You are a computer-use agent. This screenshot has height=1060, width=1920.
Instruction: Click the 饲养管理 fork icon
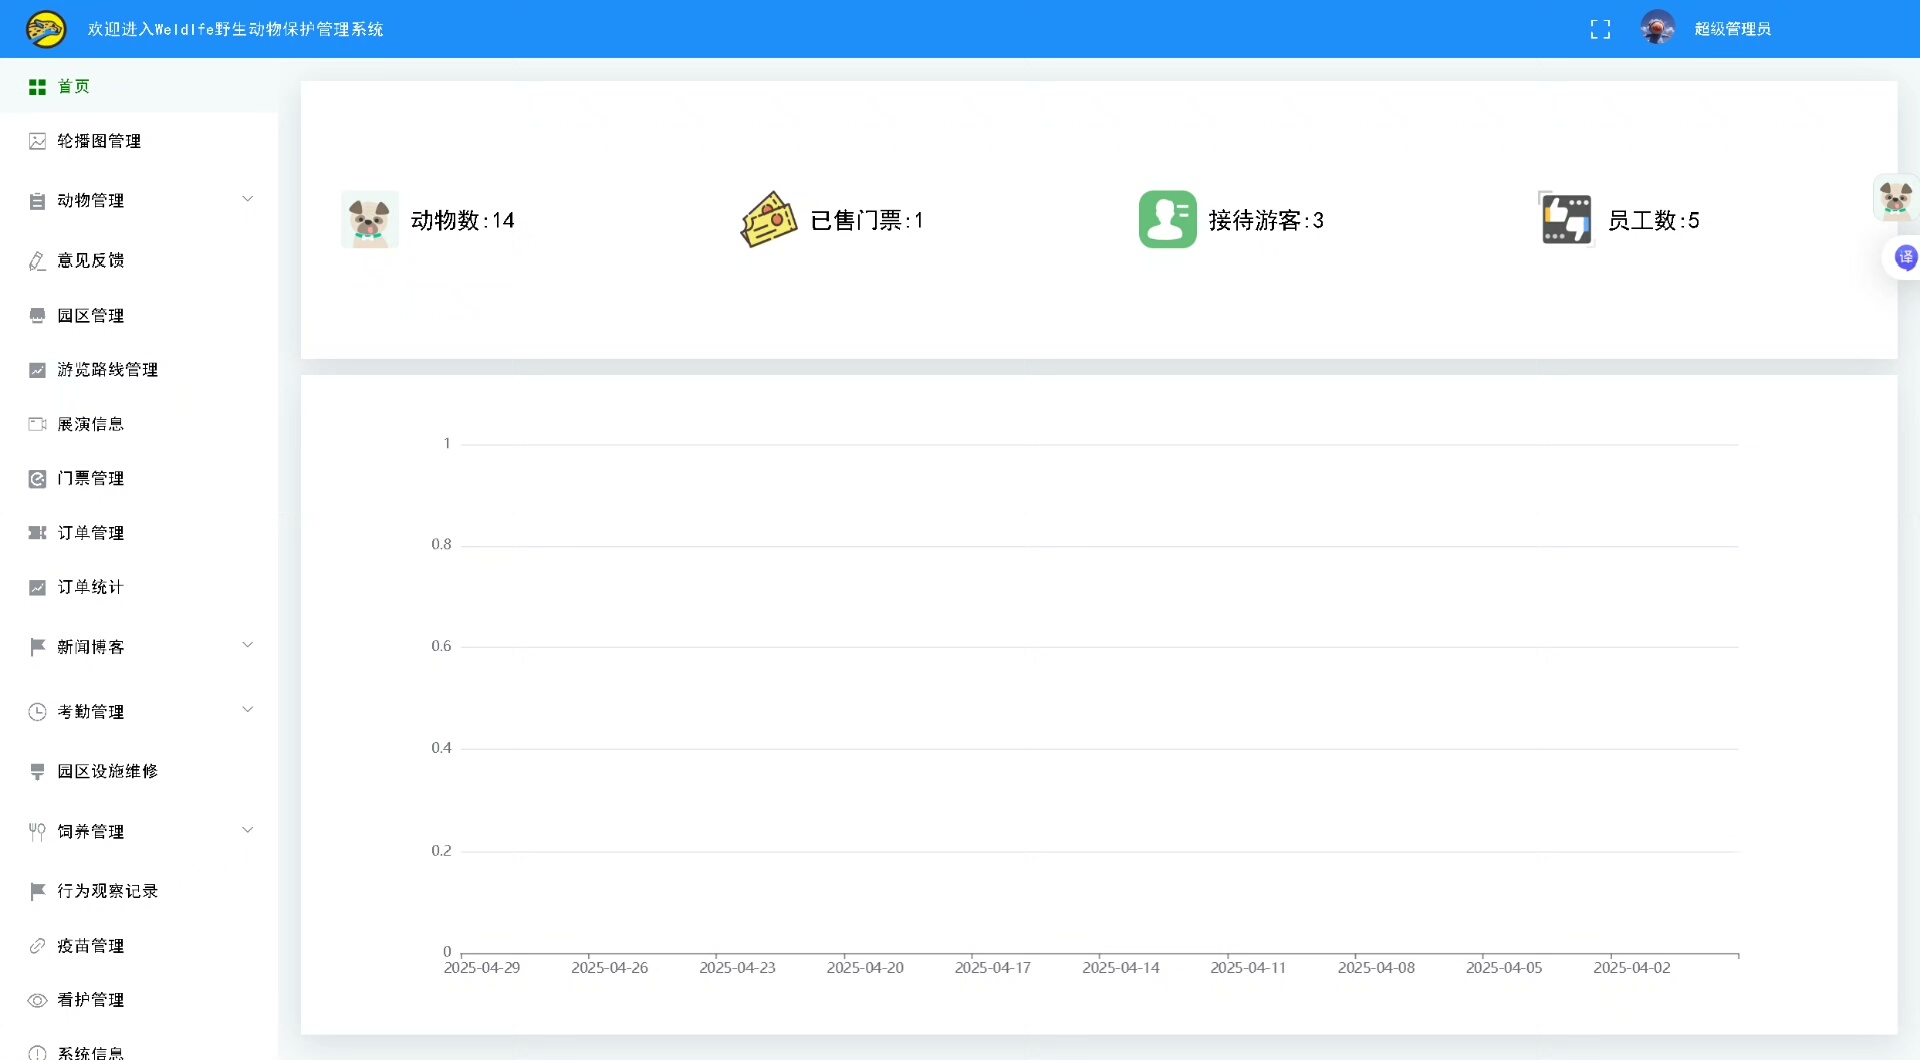[37, 832]
